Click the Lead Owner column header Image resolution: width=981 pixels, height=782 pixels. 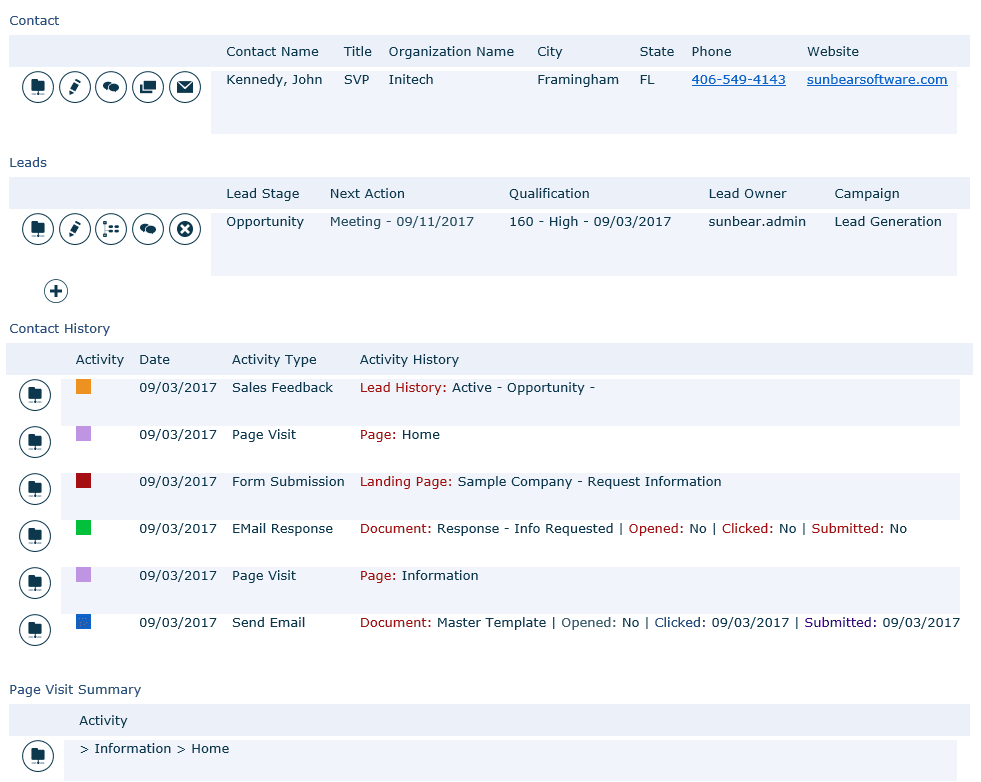747,193
